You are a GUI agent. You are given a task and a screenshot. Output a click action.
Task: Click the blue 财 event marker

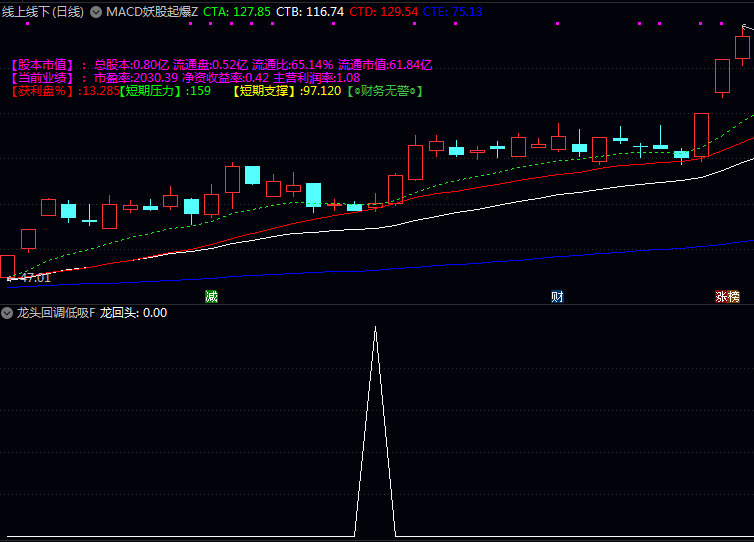(557, 296)
